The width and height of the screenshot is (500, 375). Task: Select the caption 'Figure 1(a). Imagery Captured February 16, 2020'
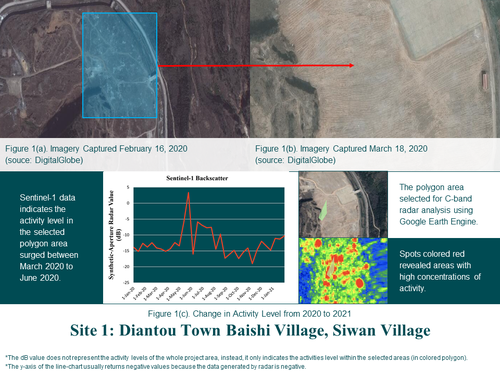pyautogui.click(x=96, y=149)
